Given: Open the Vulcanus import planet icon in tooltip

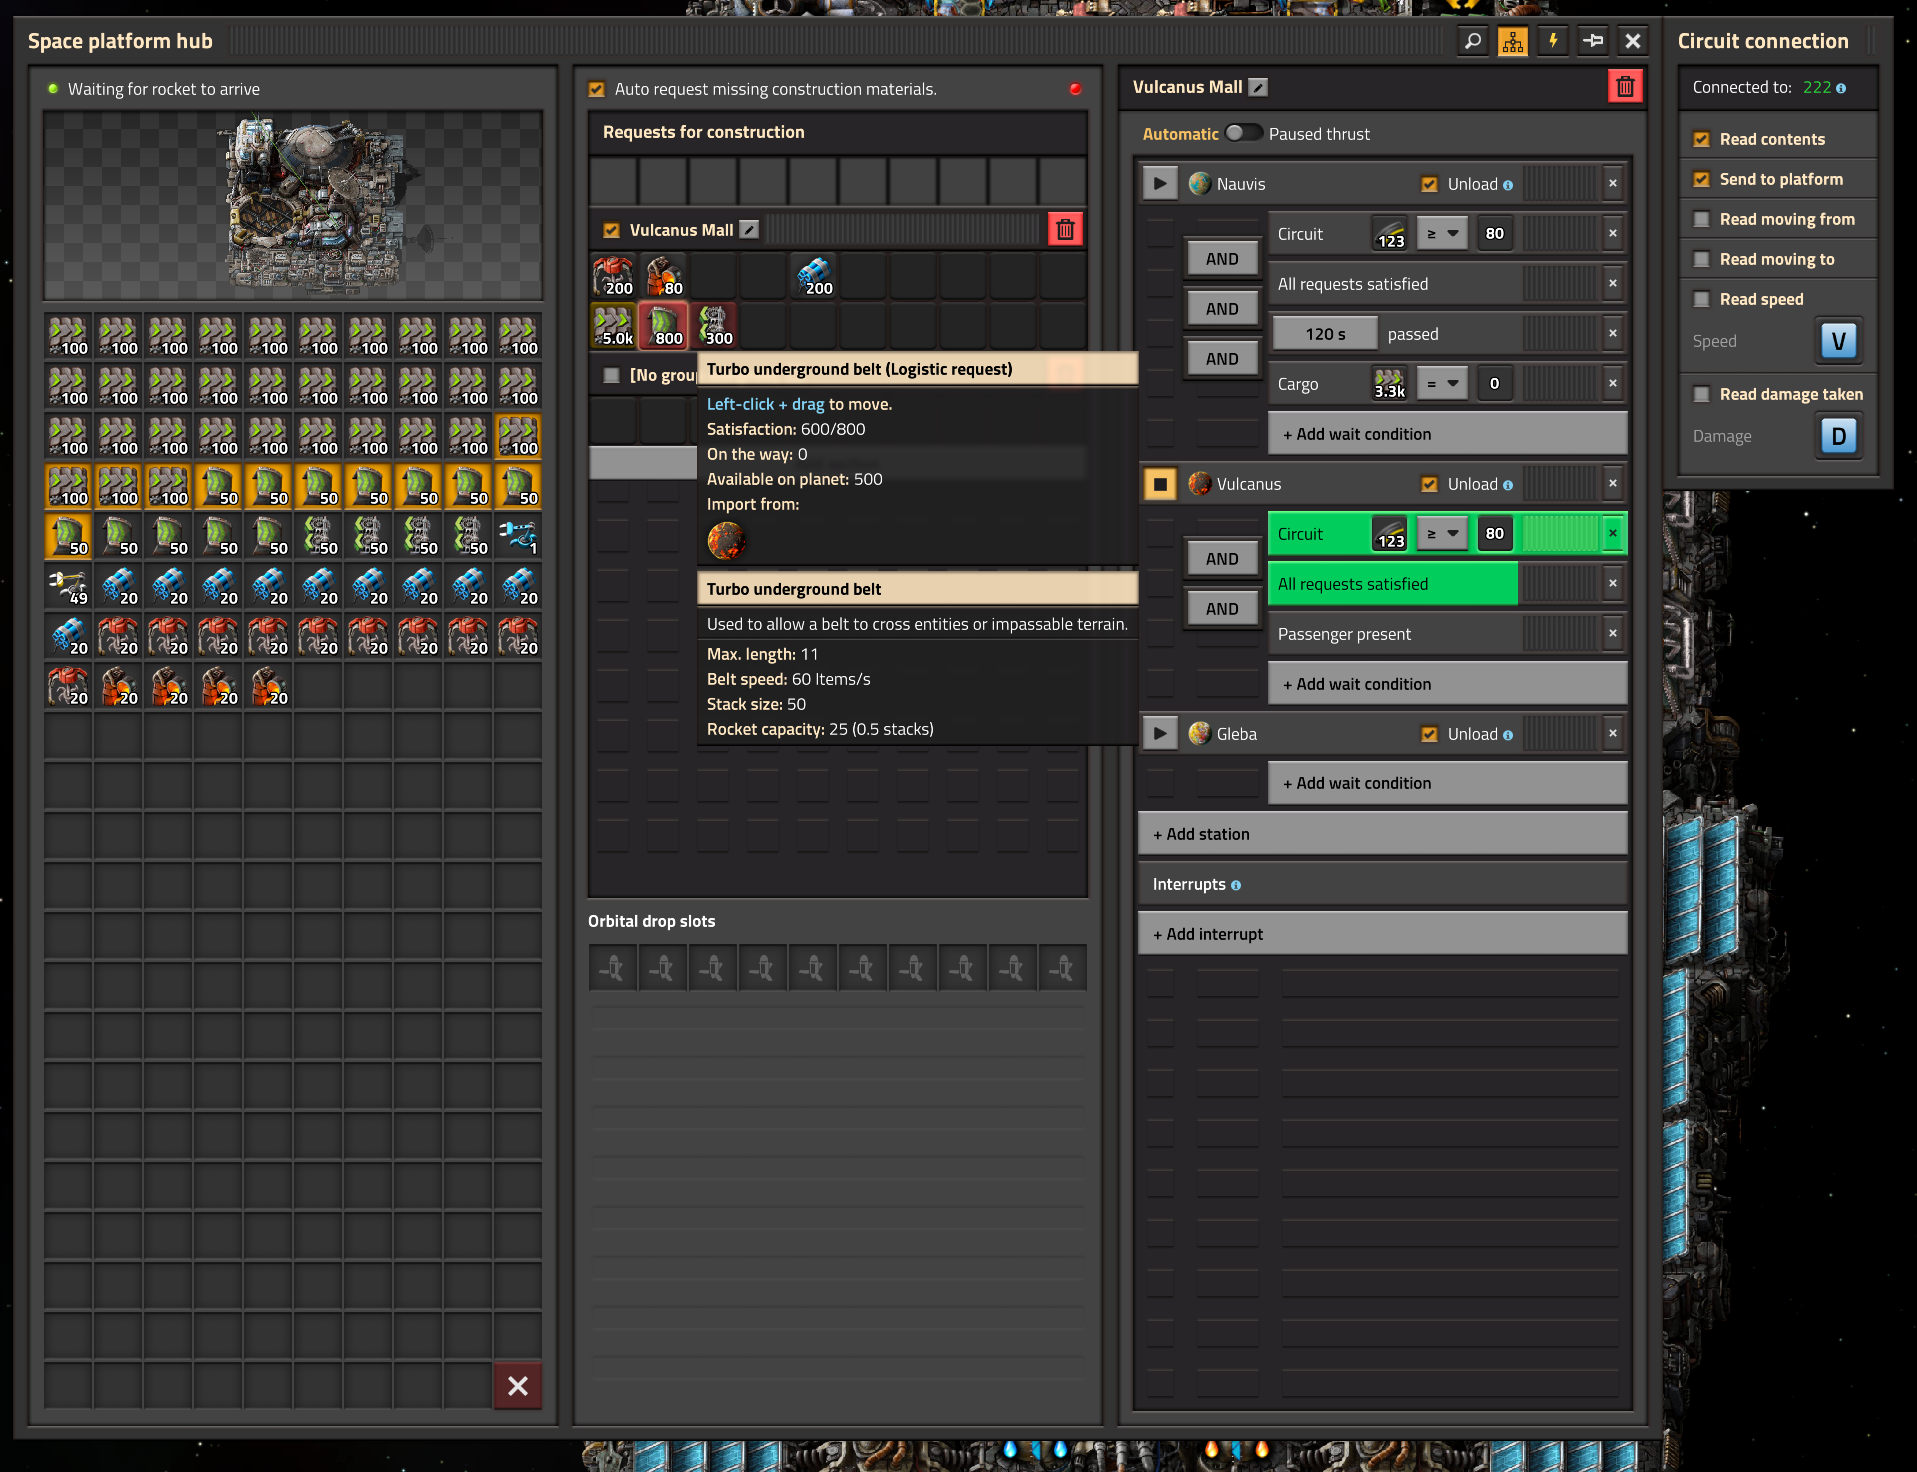Looking at the screenshot, I should point(727,541).
